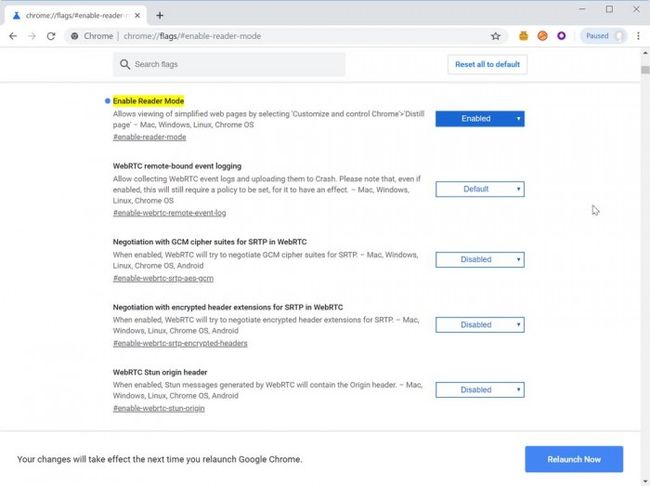Open the yellow extension icon in toolbar
Viewport: 650px width, 486px height.
(524, 36)
